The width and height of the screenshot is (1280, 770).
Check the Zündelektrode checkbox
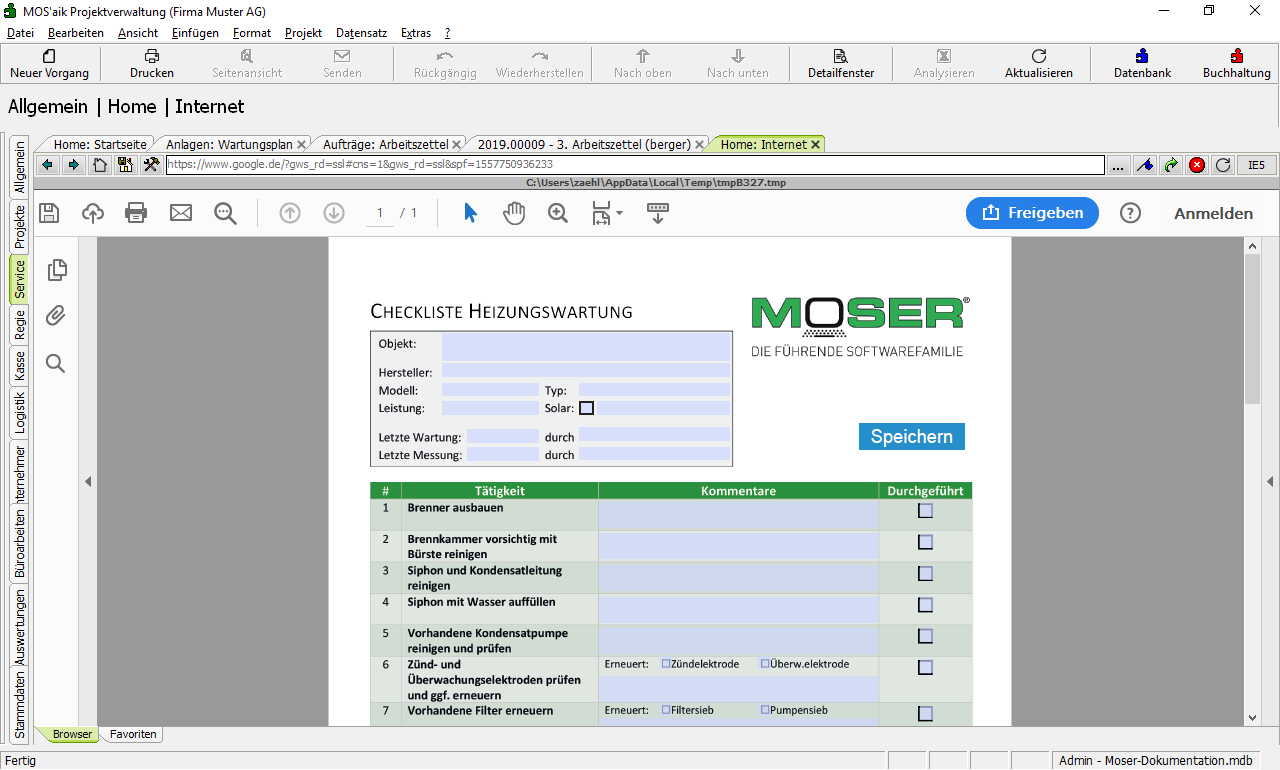click(x=666, y=664)
